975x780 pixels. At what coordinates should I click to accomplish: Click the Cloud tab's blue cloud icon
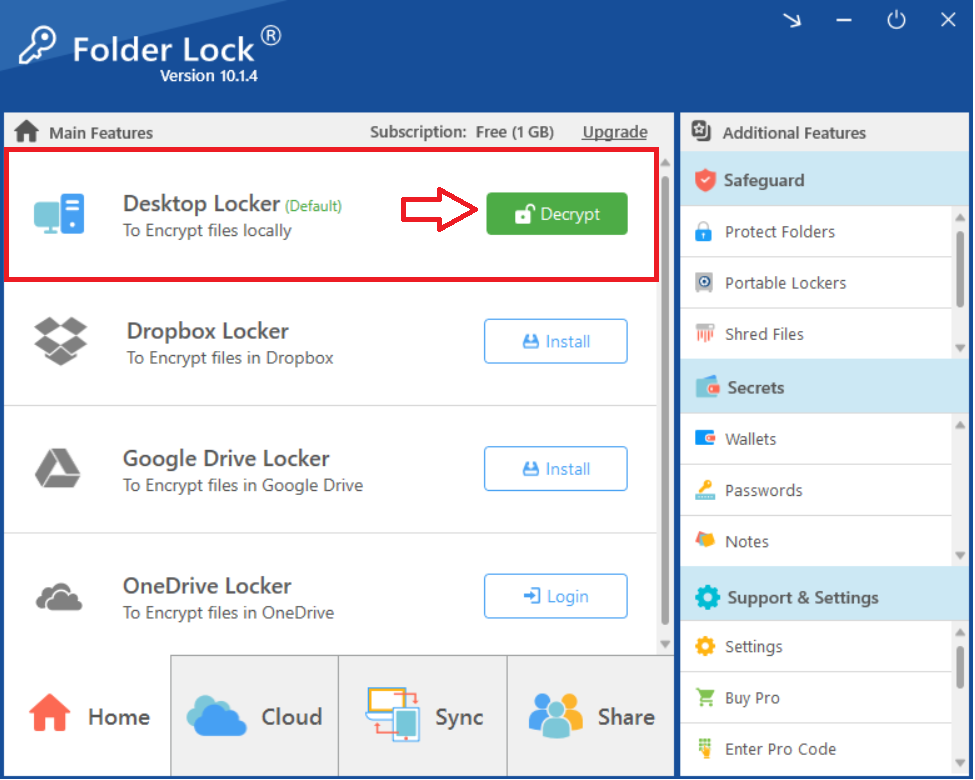click(216, 716)
